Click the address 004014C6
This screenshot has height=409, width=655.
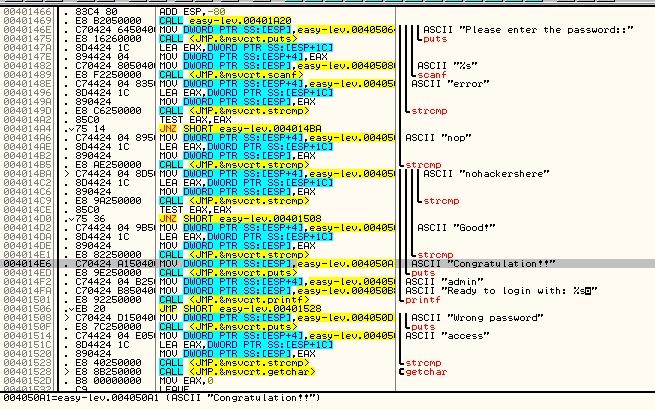pos(28,191)
